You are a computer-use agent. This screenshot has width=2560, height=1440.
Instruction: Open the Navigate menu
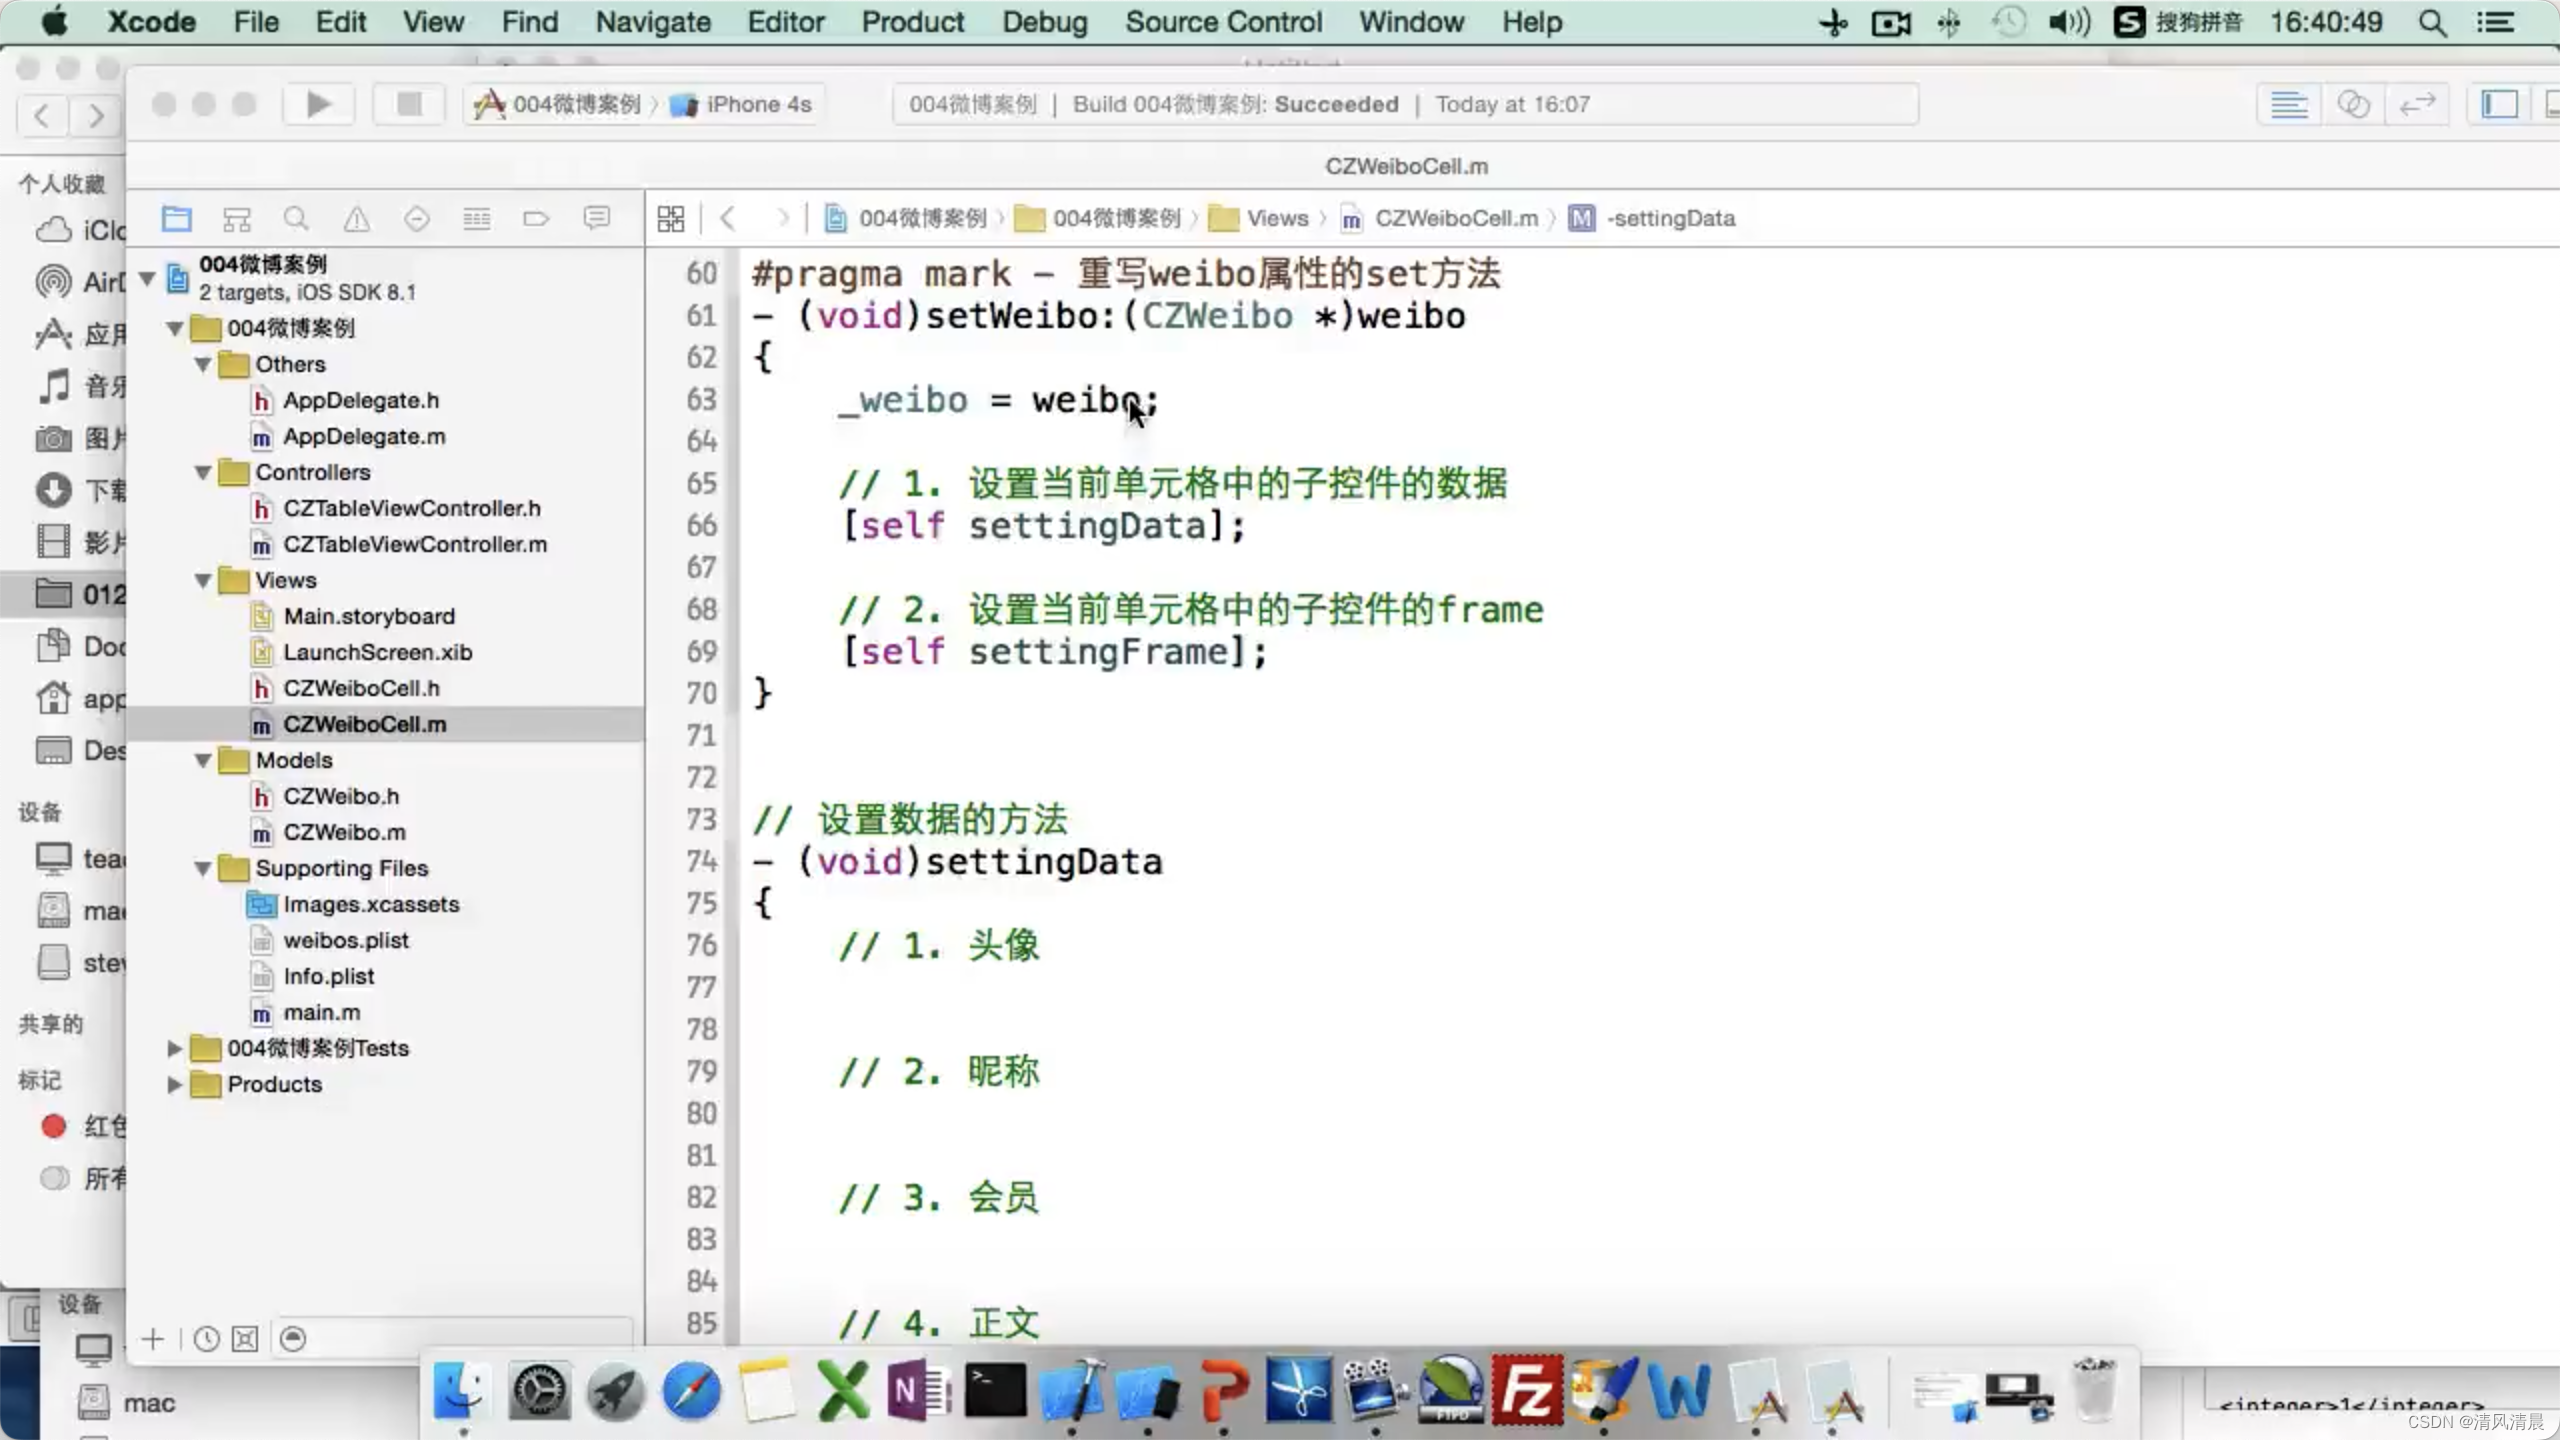coord(653,22)
